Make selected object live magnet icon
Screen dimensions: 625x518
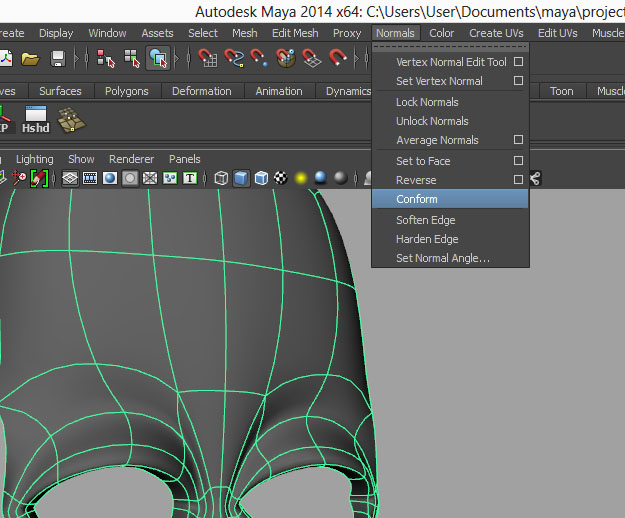pos(338,58)
